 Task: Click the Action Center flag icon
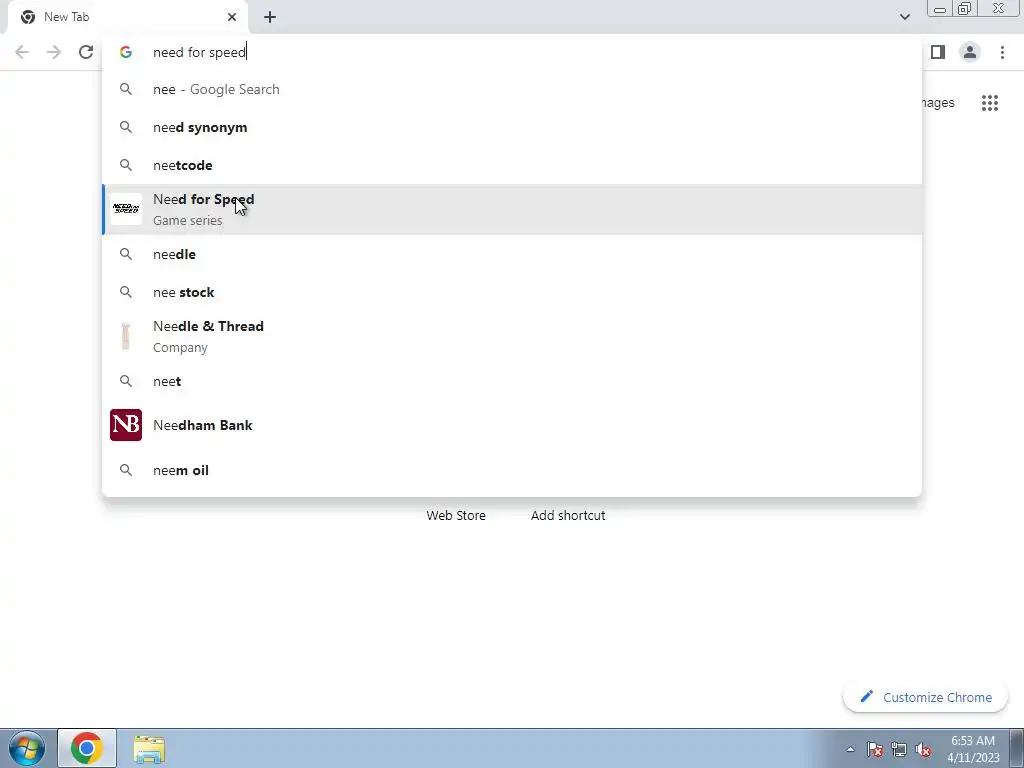tap(875, 749)
